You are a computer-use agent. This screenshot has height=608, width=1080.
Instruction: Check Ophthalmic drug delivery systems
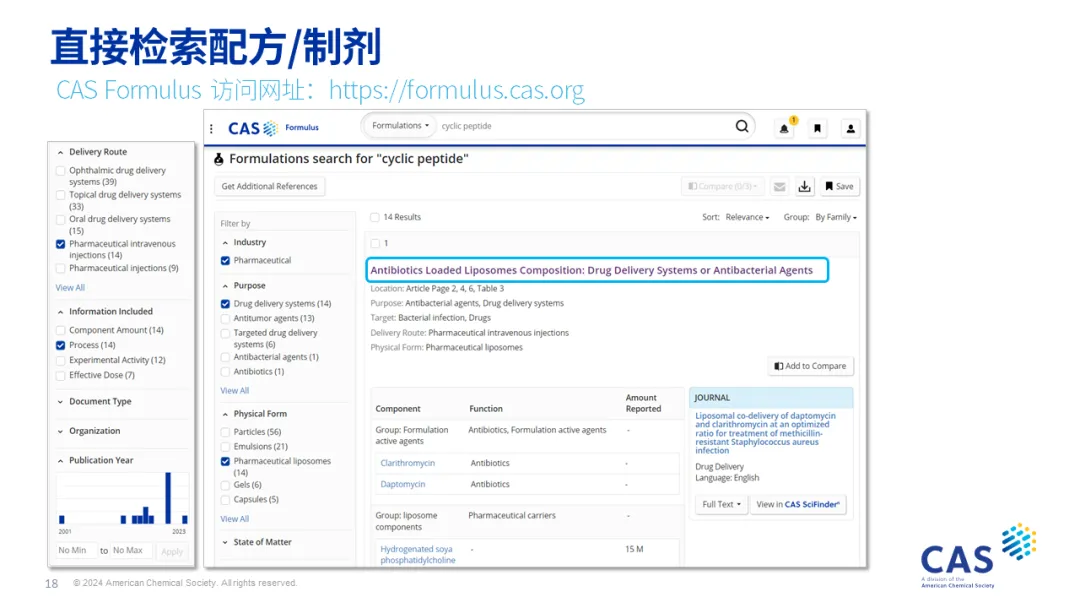[61, 171]
